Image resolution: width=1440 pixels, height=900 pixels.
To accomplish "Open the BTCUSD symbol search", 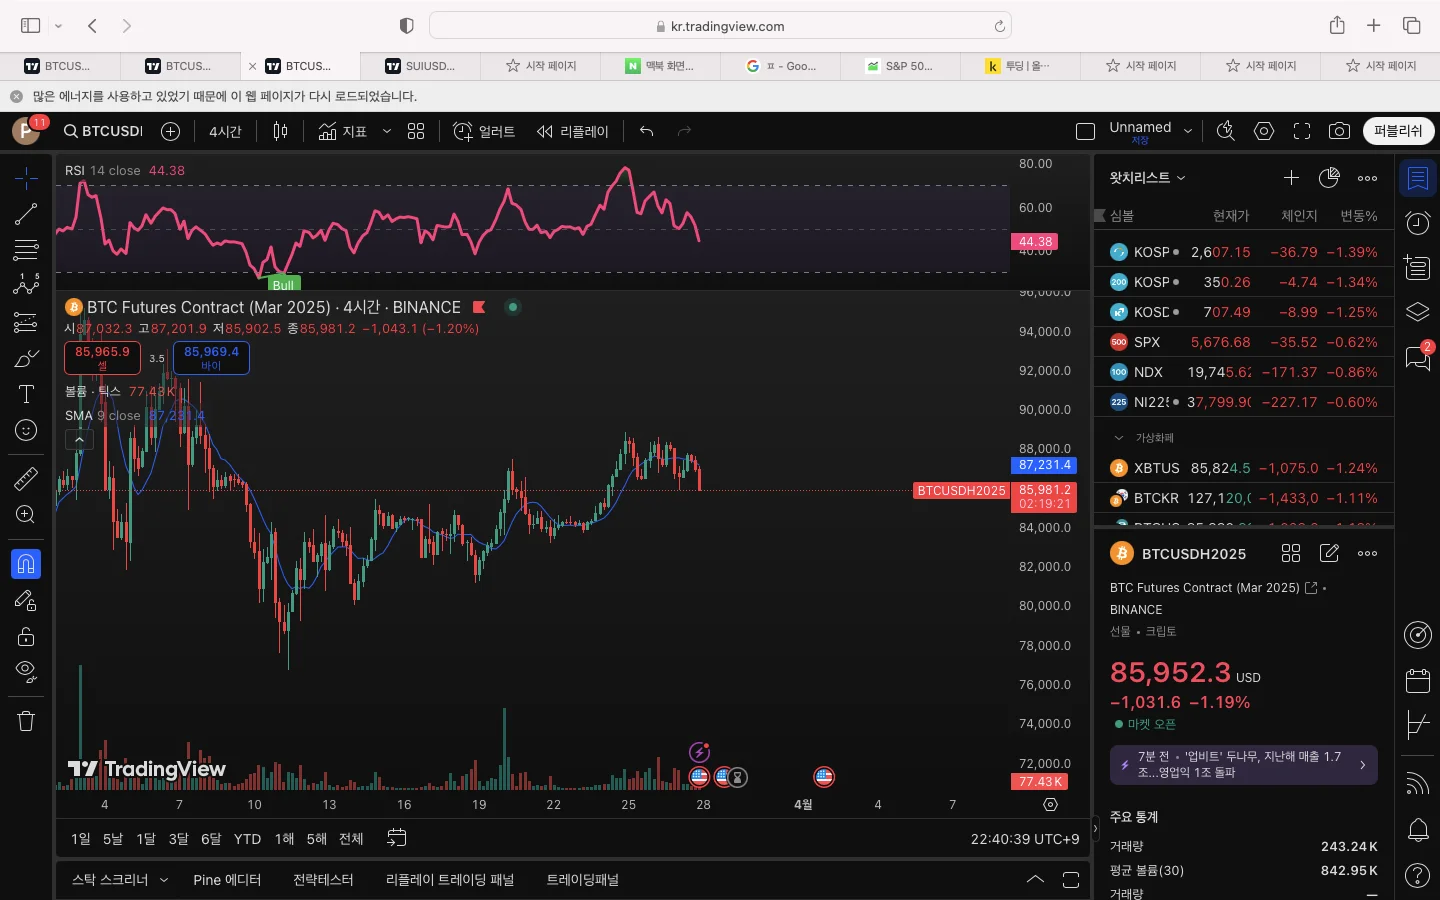I will click(x=104, y=132).
